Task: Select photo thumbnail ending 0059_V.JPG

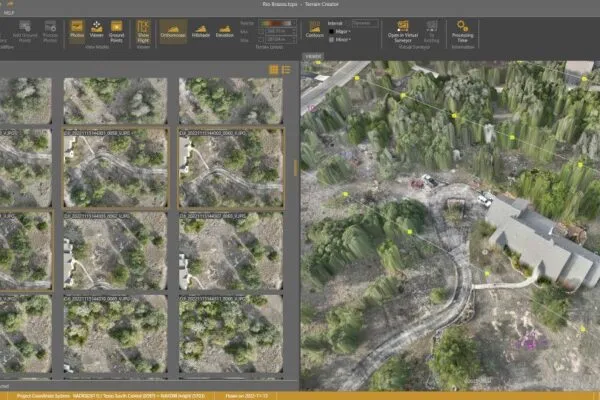Action: 115,168
